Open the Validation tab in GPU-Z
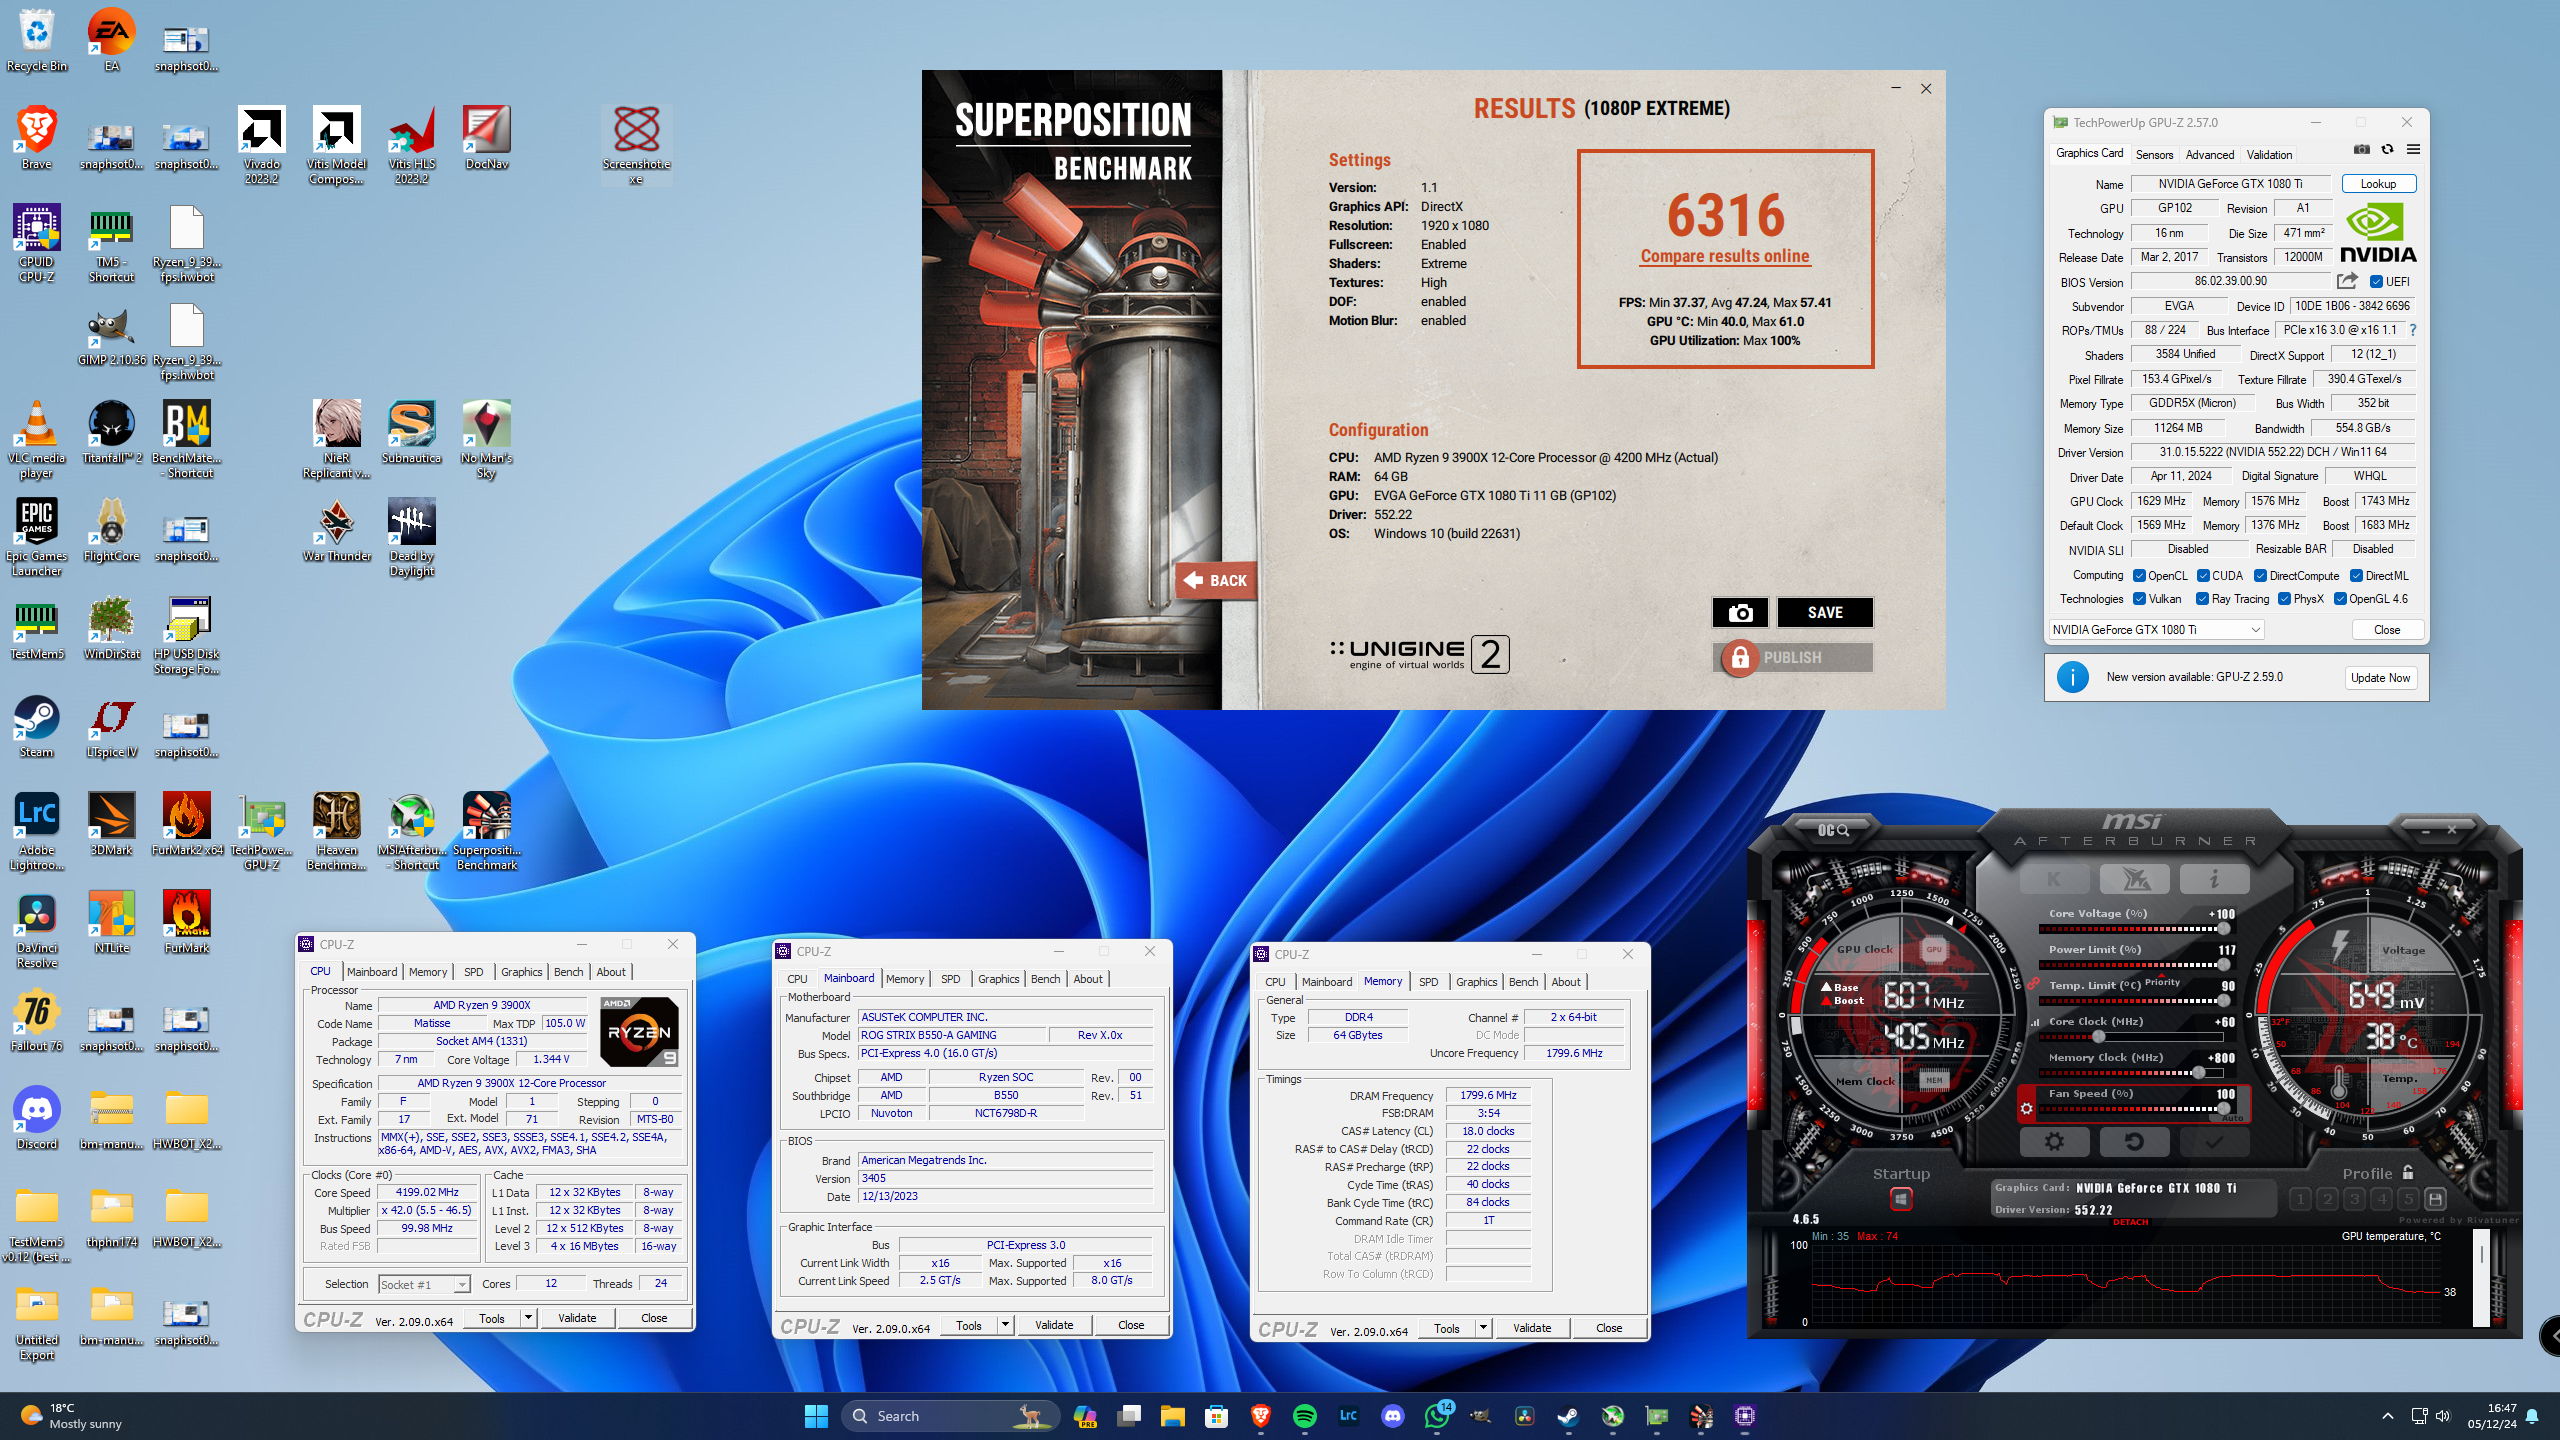This screenshot has width=2560, height=1440. pos(2269,154)
